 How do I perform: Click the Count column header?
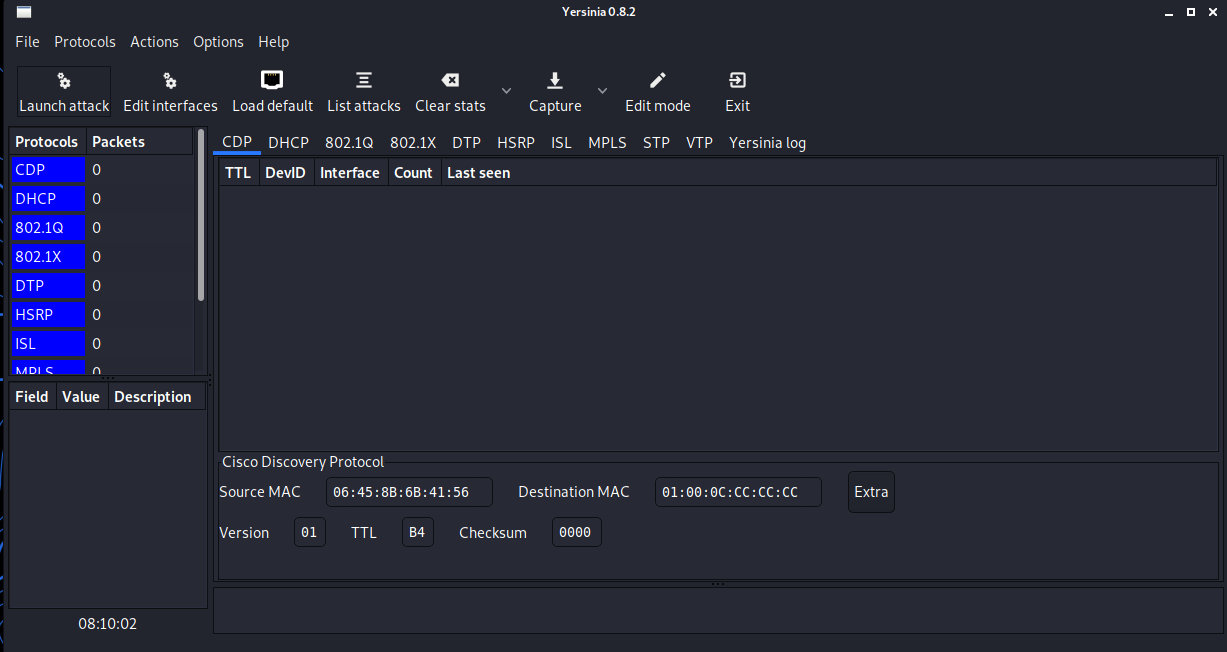click(x=414, y=173)
